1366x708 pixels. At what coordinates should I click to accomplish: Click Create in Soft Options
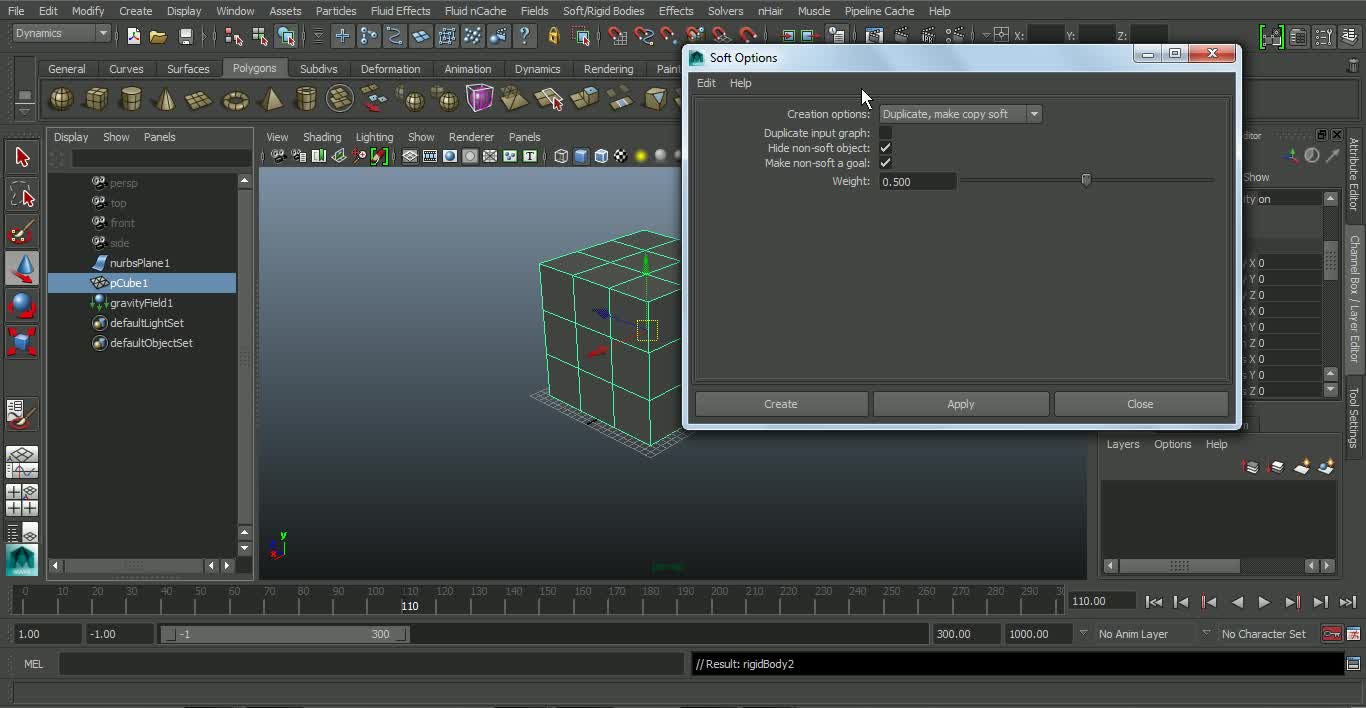[x=781, y=404]
